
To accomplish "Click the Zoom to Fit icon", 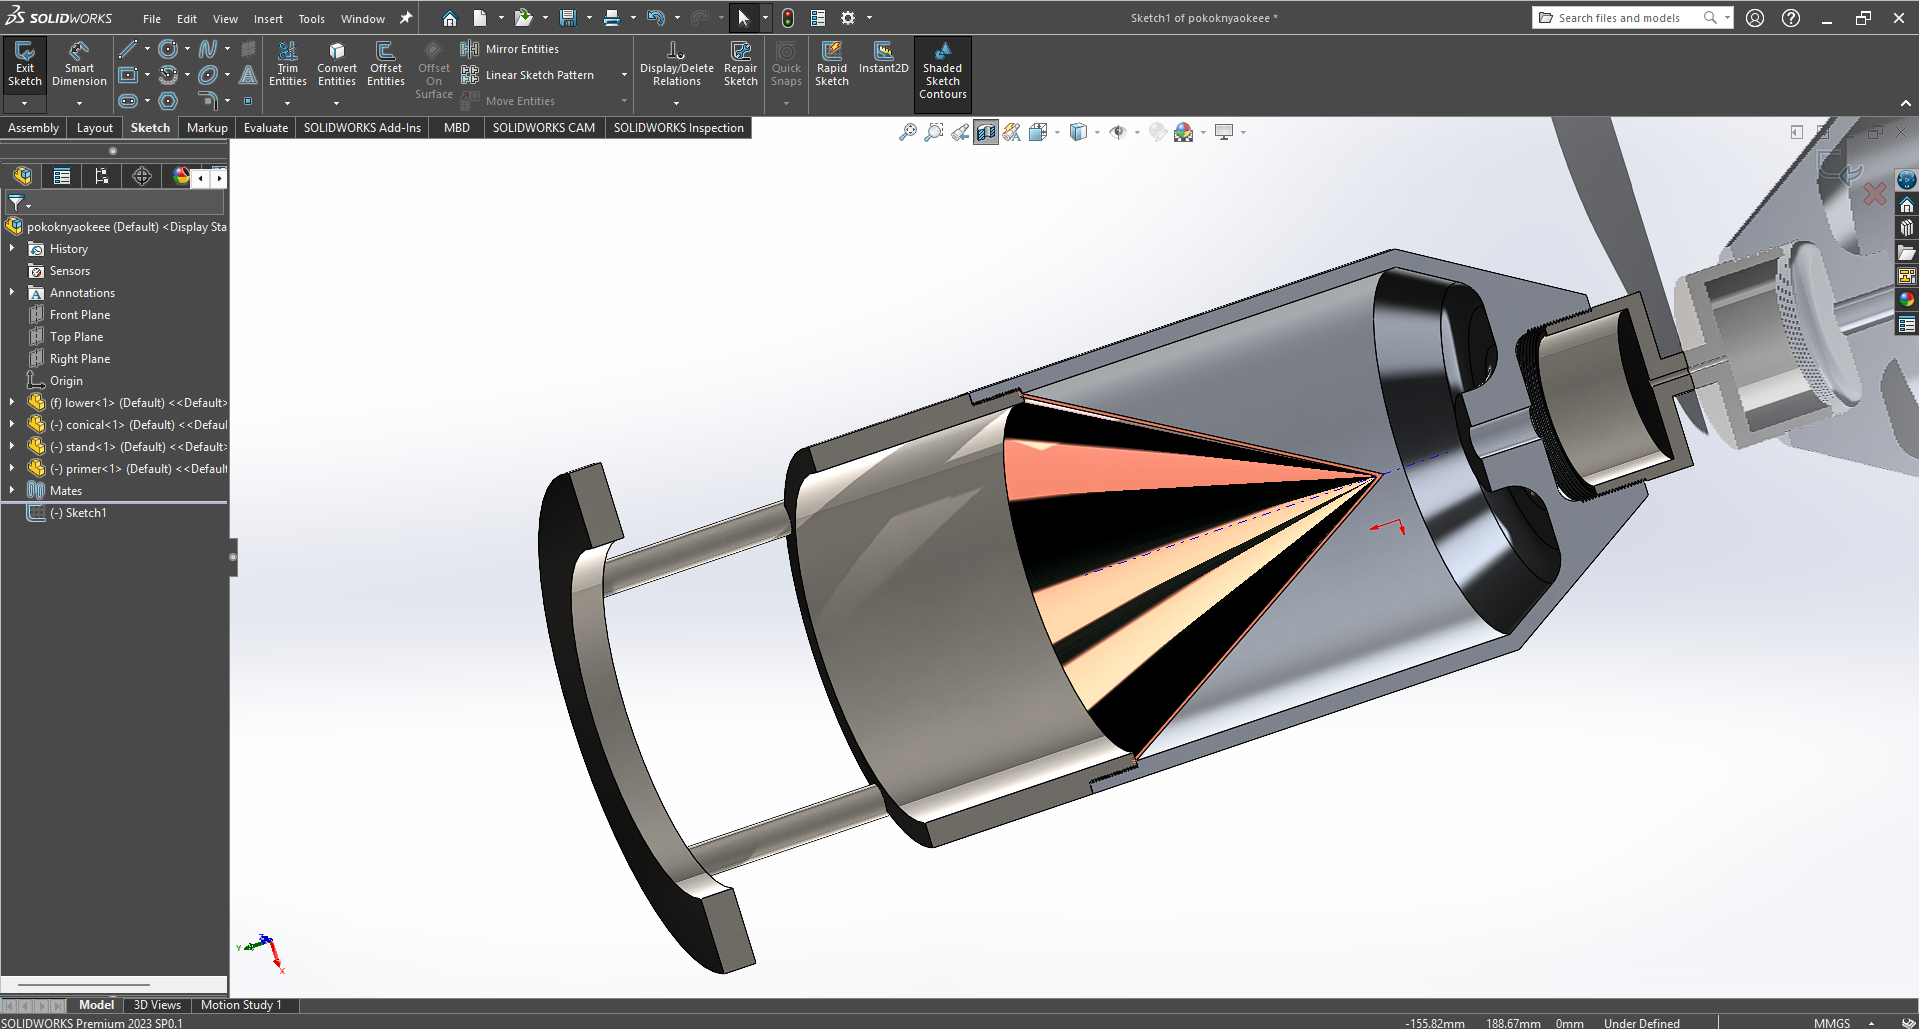I will (x=908, y=132).
